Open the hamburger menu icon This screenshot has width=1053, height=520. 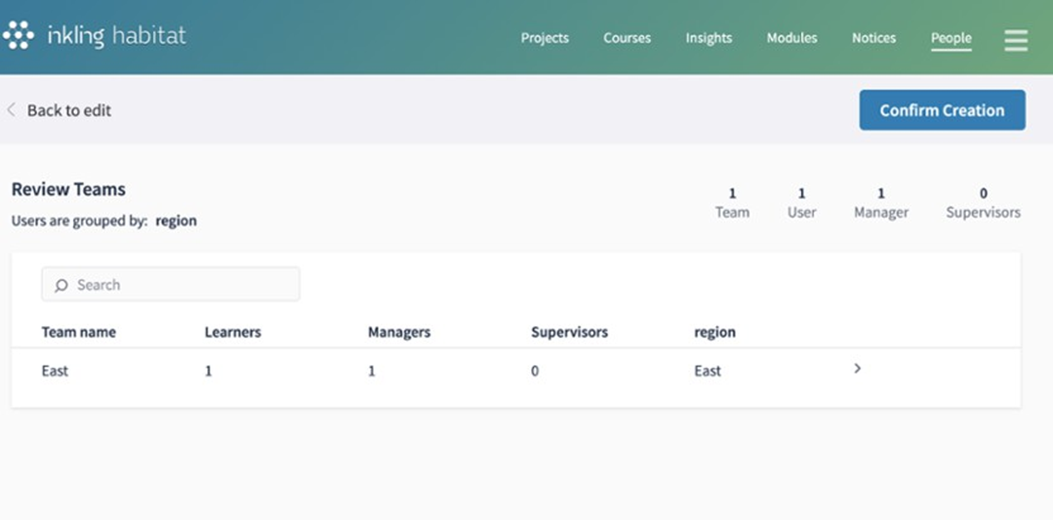1016,40
